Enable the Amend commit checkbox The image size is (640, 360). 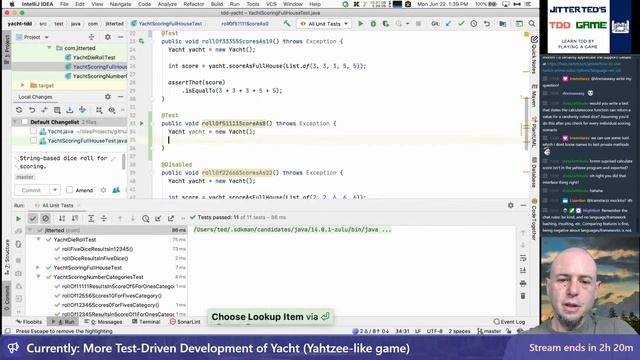coord(69,190)
